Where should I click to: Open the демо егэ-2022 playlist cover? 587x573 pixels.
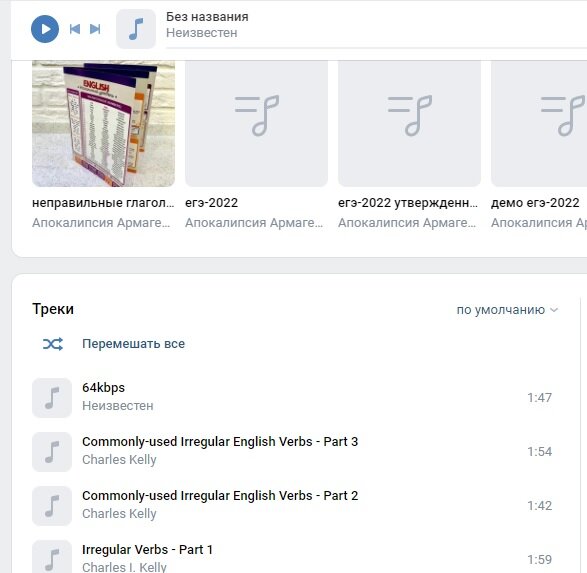coord(539,123)
